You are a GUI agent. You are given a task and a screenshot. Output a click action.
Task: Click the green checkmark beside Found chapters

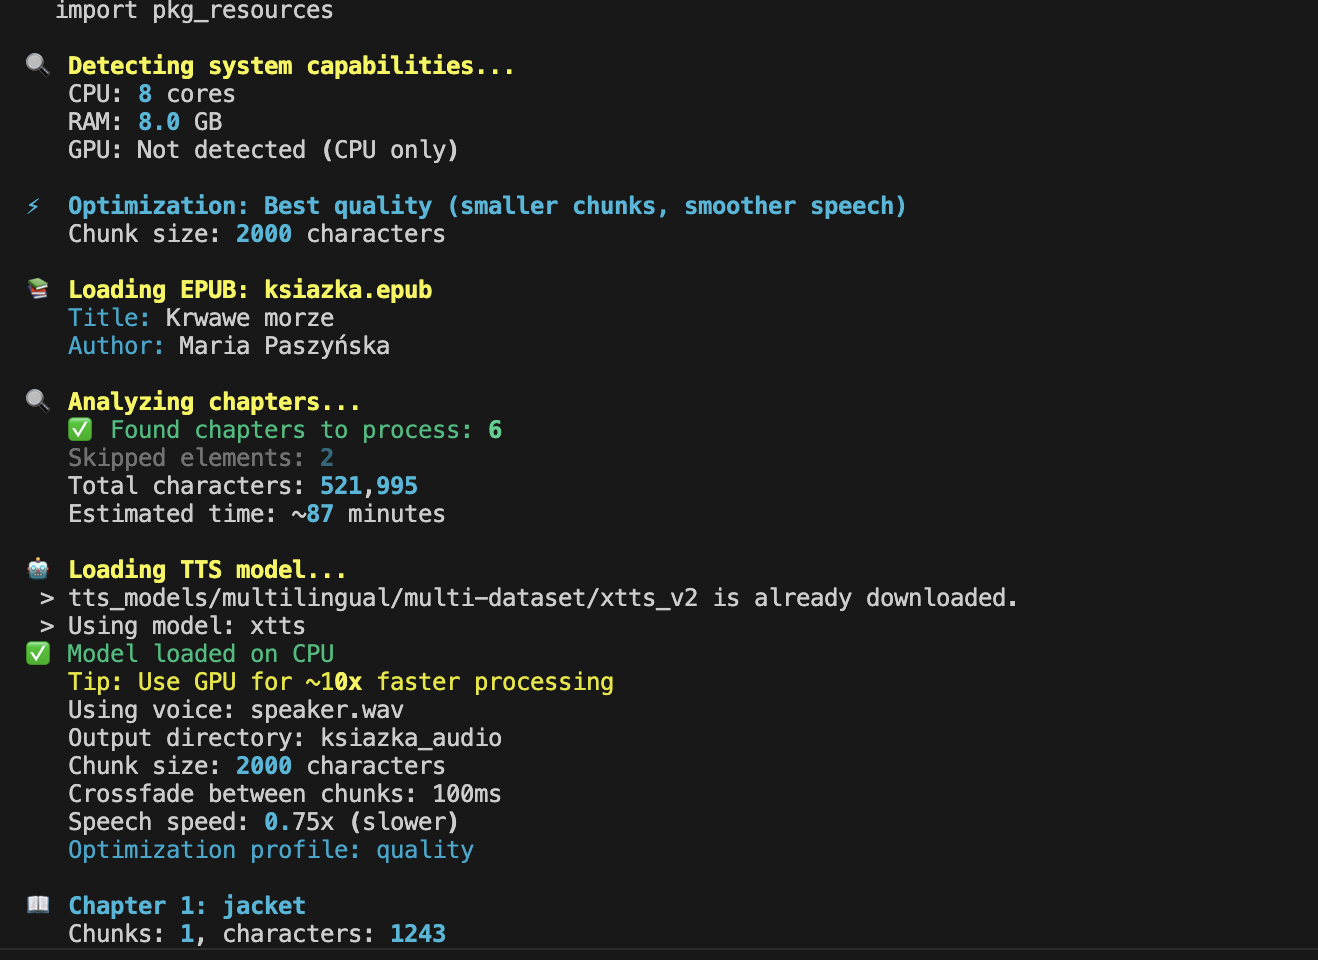click(x=80, y=430)
